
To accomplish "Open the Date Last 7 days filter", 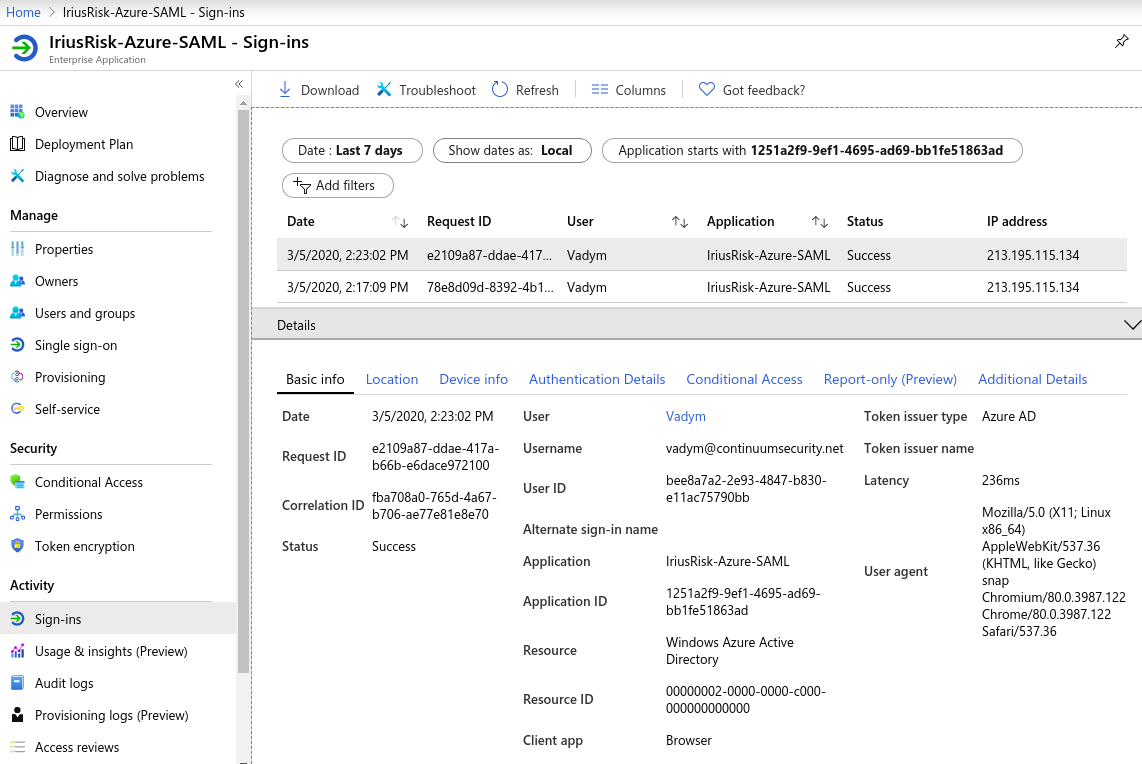I will click(x=352, y=151).
